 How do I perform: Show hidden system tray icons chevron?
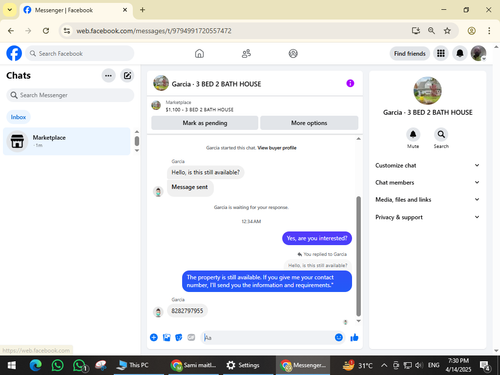tap(384, 365)
